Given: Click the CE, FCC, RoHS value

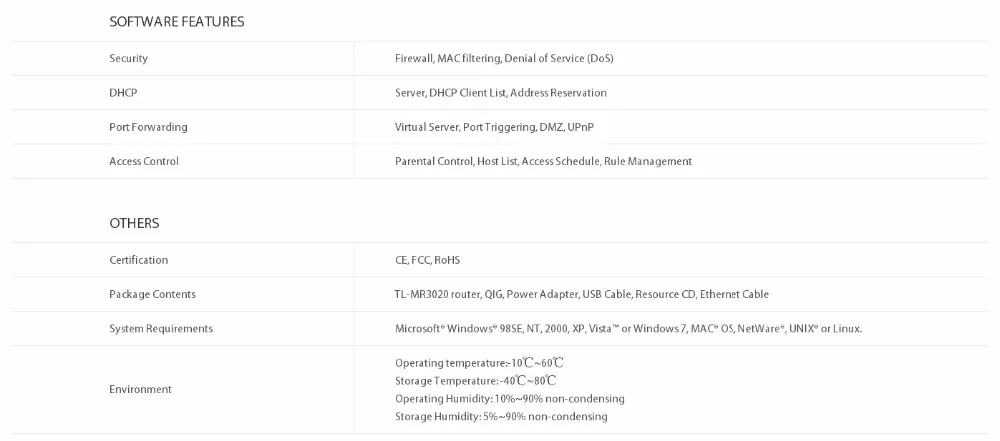Looking at the screenshot, I should click(x=427, y=260).
